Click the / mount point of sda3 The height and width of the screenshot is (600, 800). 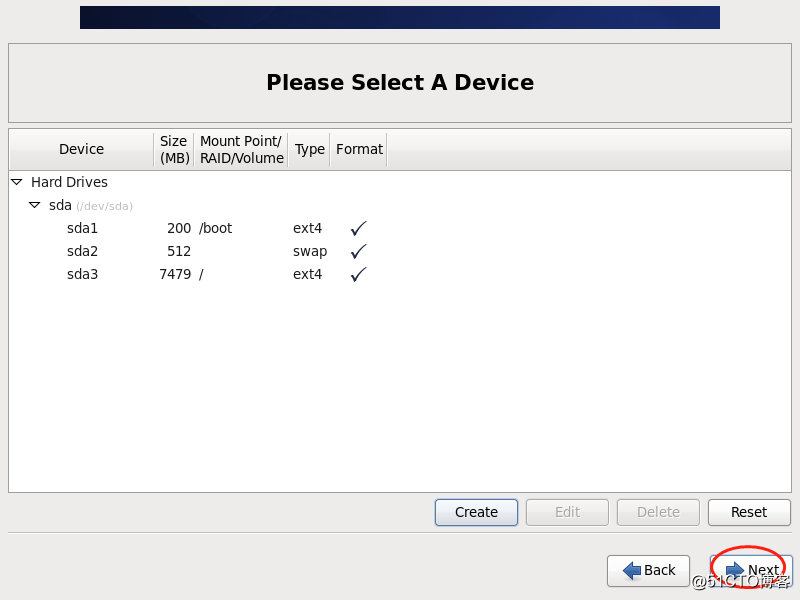[x=201, y=274]
